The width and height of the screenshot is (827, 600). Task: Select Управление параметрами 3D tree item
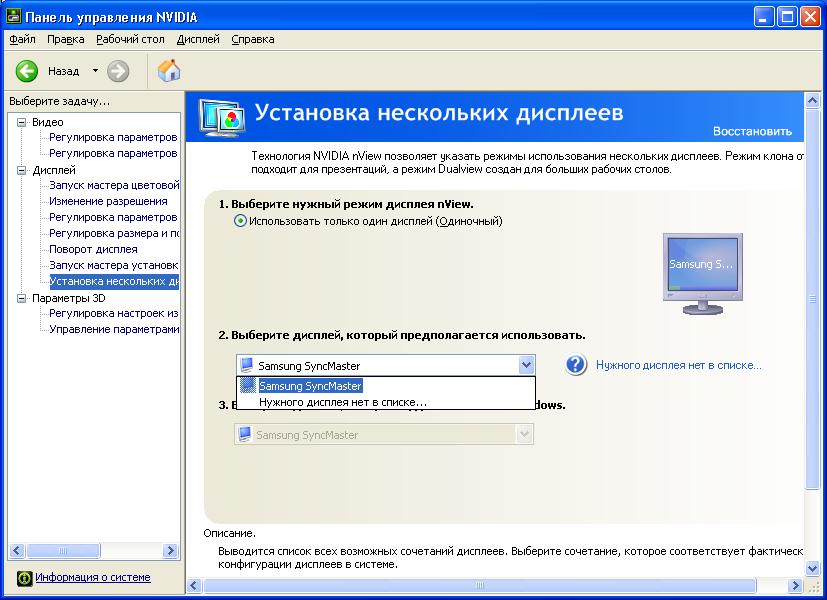[114, 329]
